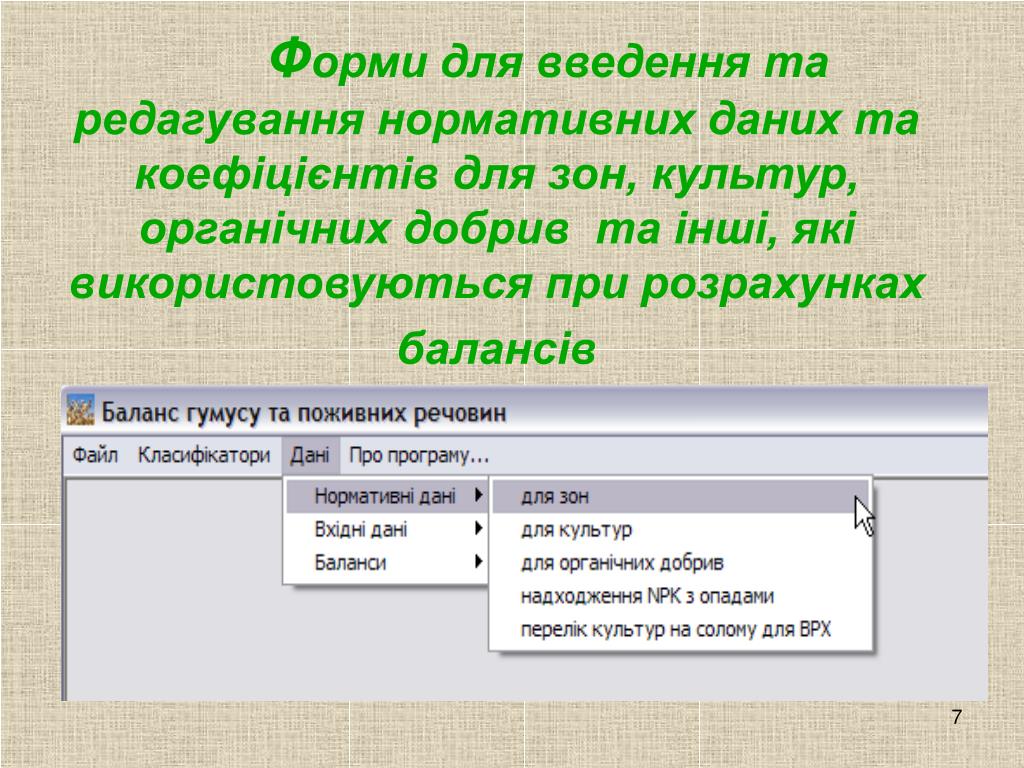
Task: Choose 'для органічних добрив' option
Action: [x=680, y=563]
